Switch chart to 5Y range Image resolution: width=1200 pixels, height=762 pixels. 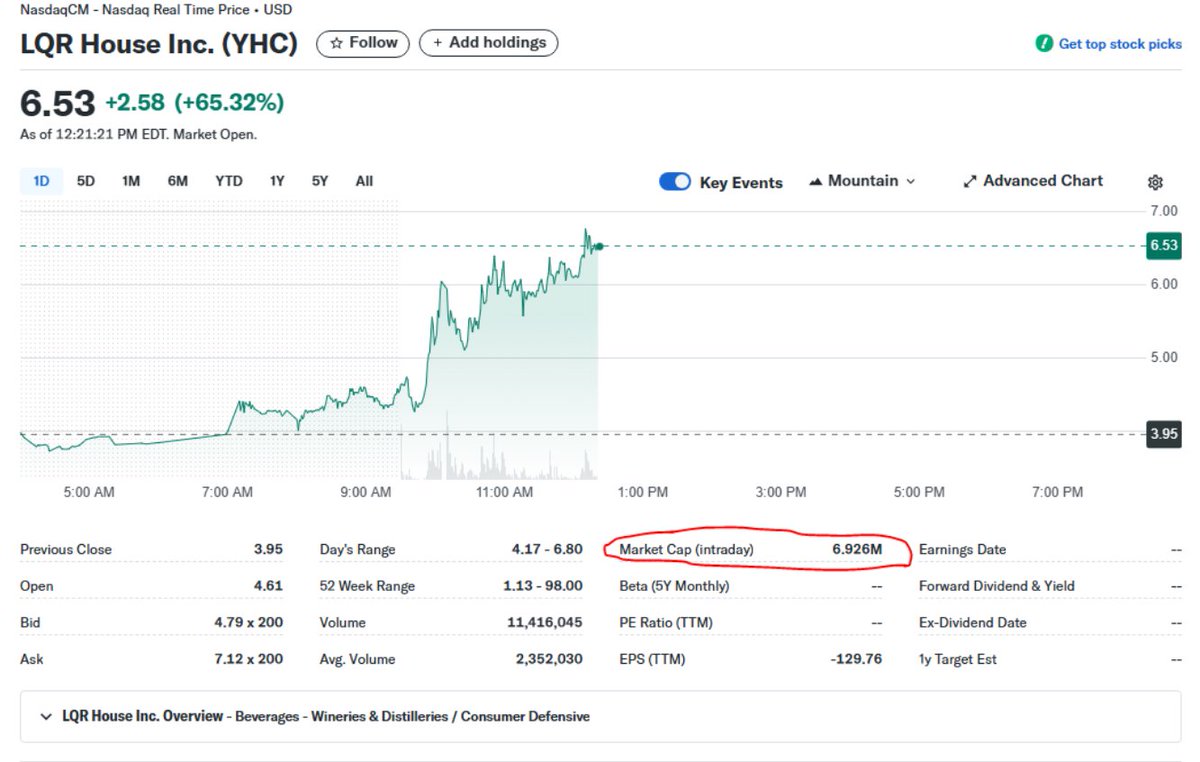point(320,181)
